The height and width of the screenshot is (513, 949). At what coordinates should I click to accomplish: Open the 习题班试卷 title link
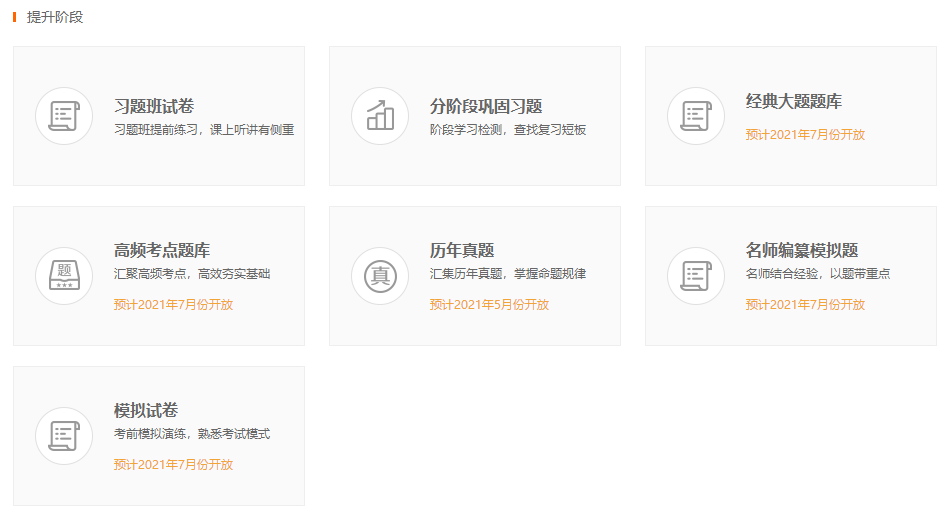(154, 106)
